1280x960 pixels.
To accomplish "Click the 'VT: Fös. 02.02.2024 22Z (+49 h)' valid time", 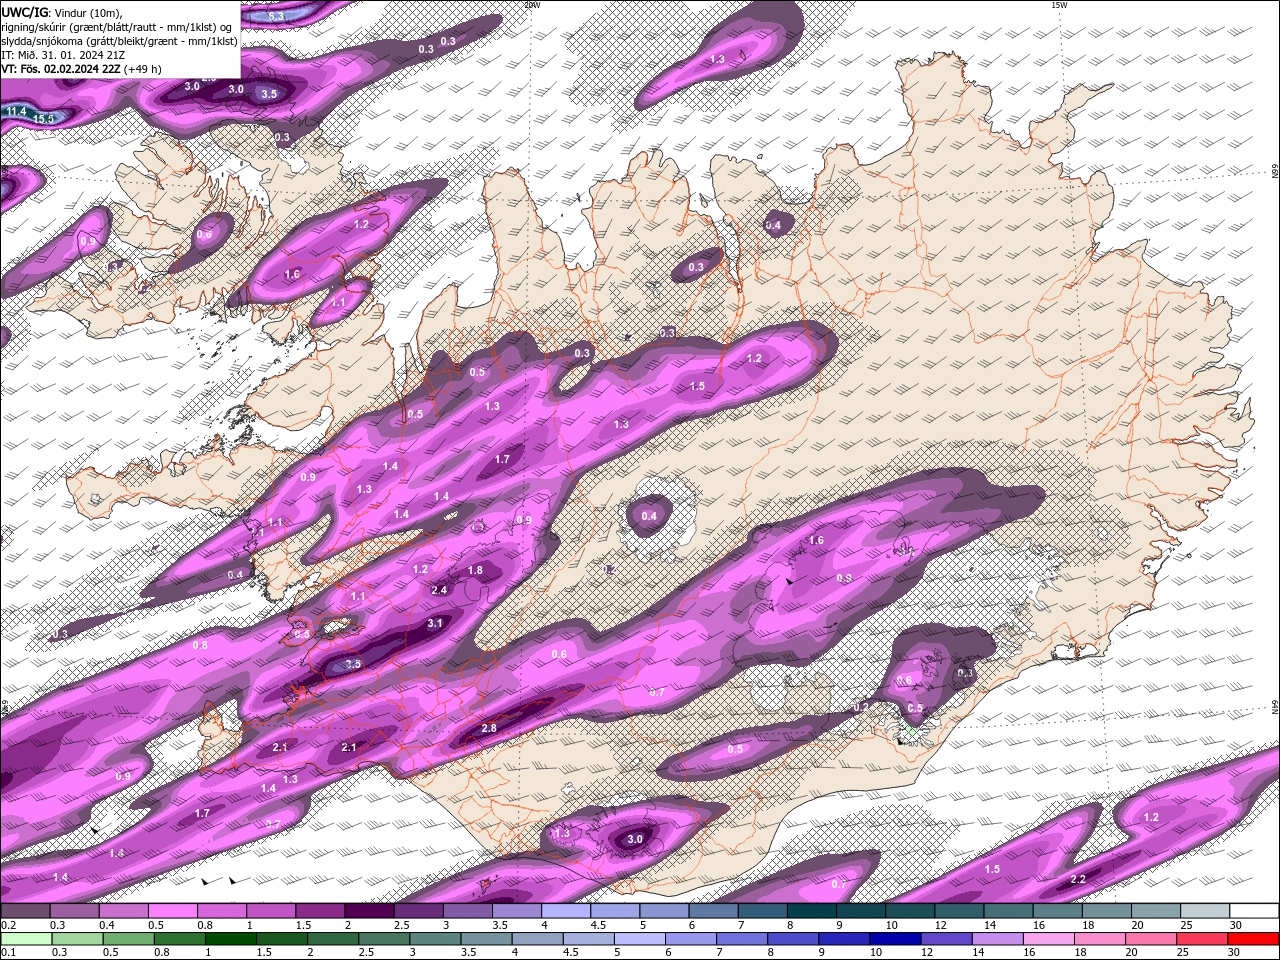I will pos(82,69).
